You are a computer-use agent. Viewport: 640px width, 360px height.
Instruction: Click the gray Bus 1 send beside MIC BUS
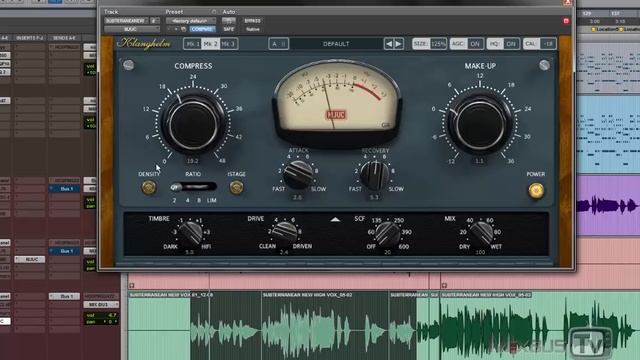point(64,296)
